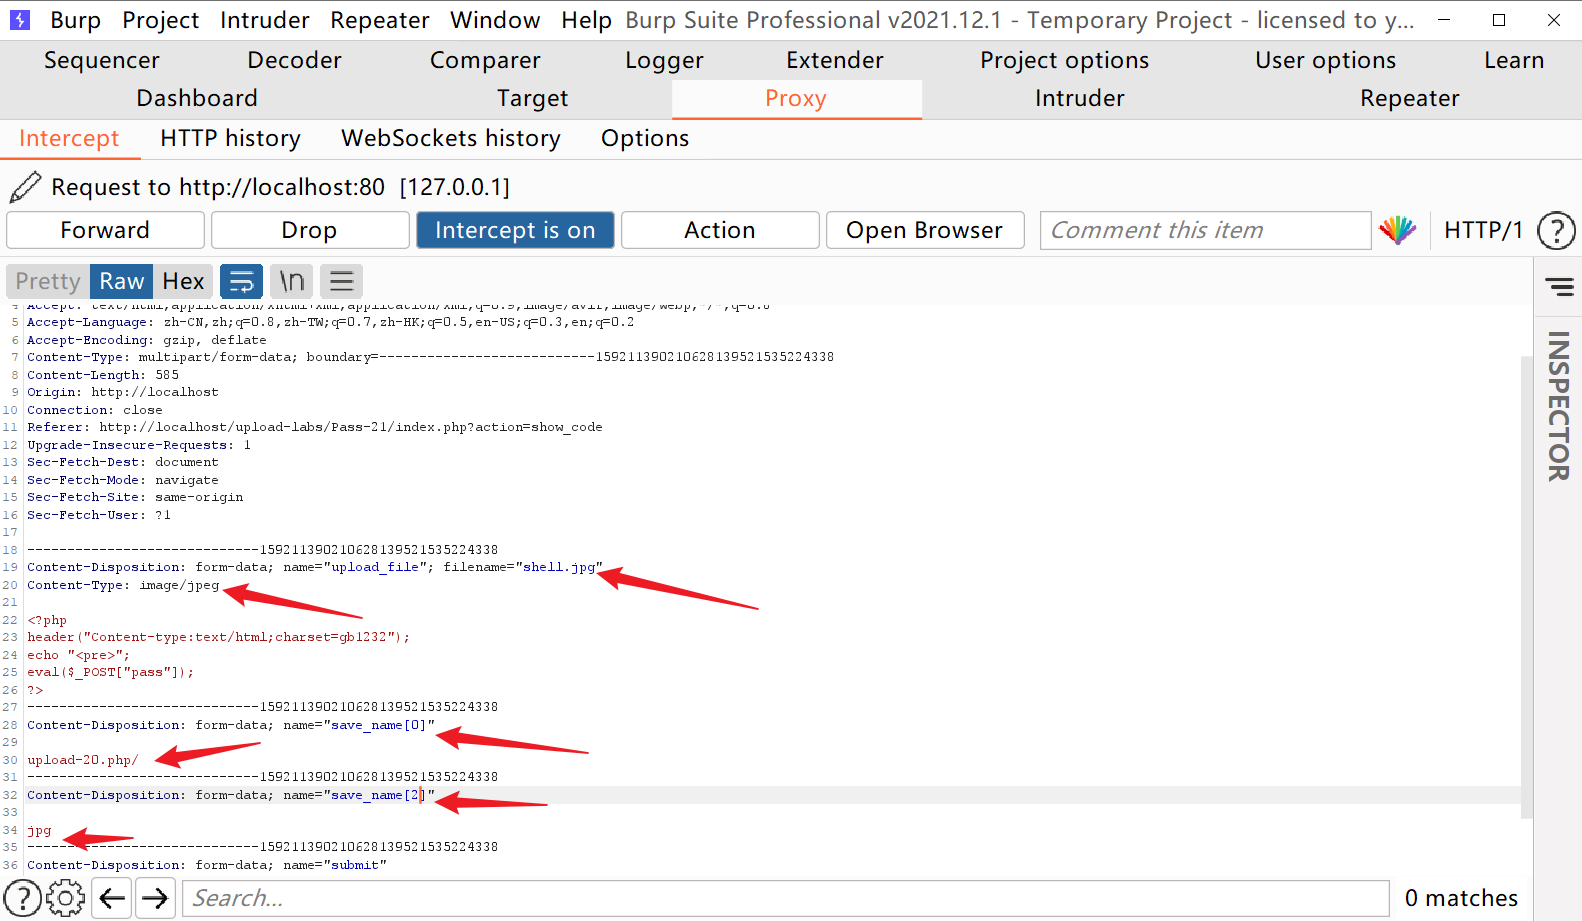Viewport: 1582px width, 921px height.
Task: Expand the Inspector panel lines icon
Action: pos(1559,287)
